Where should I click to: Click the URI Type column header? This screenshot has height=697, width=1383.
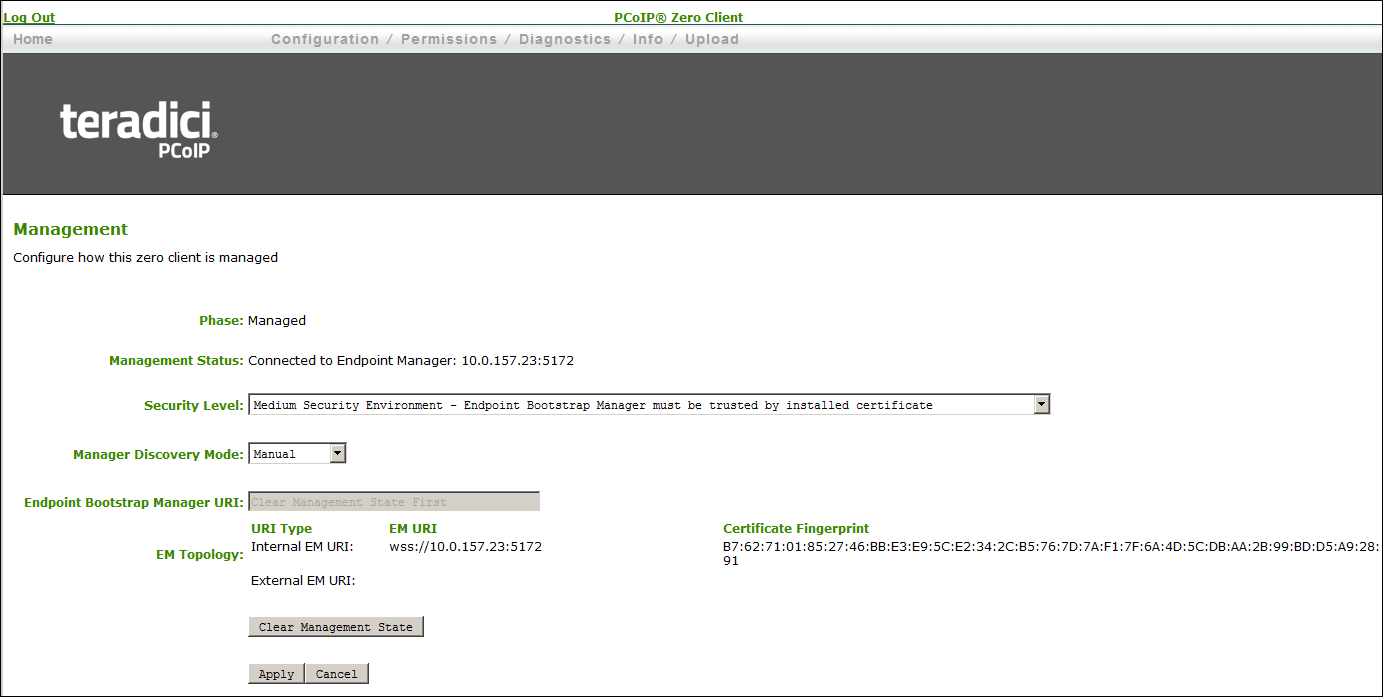[281, 528]
